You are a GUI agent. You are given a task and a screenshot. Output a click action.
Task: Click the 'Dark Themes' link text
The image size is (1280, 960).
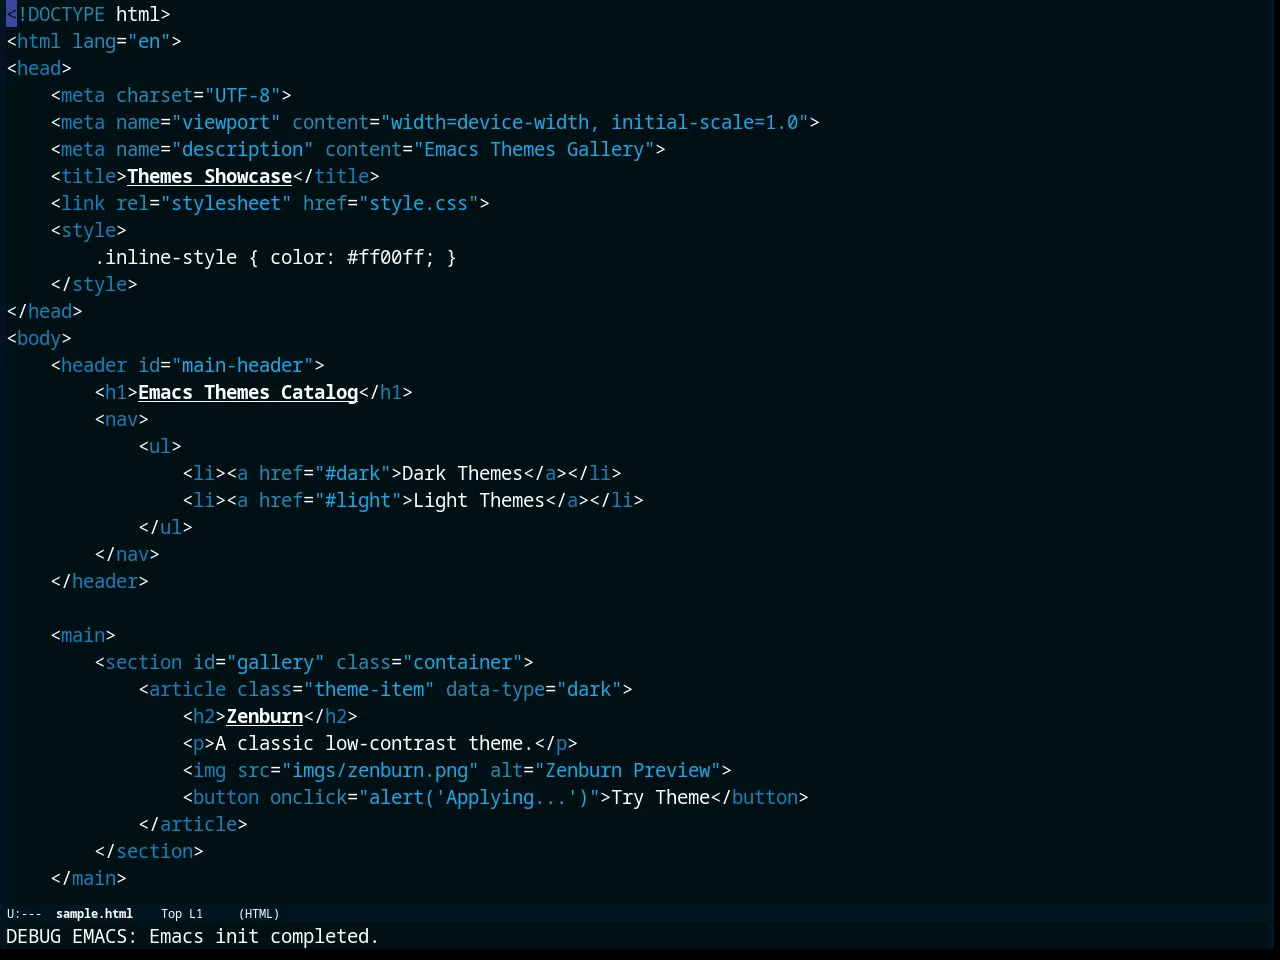tap(462, 474)
